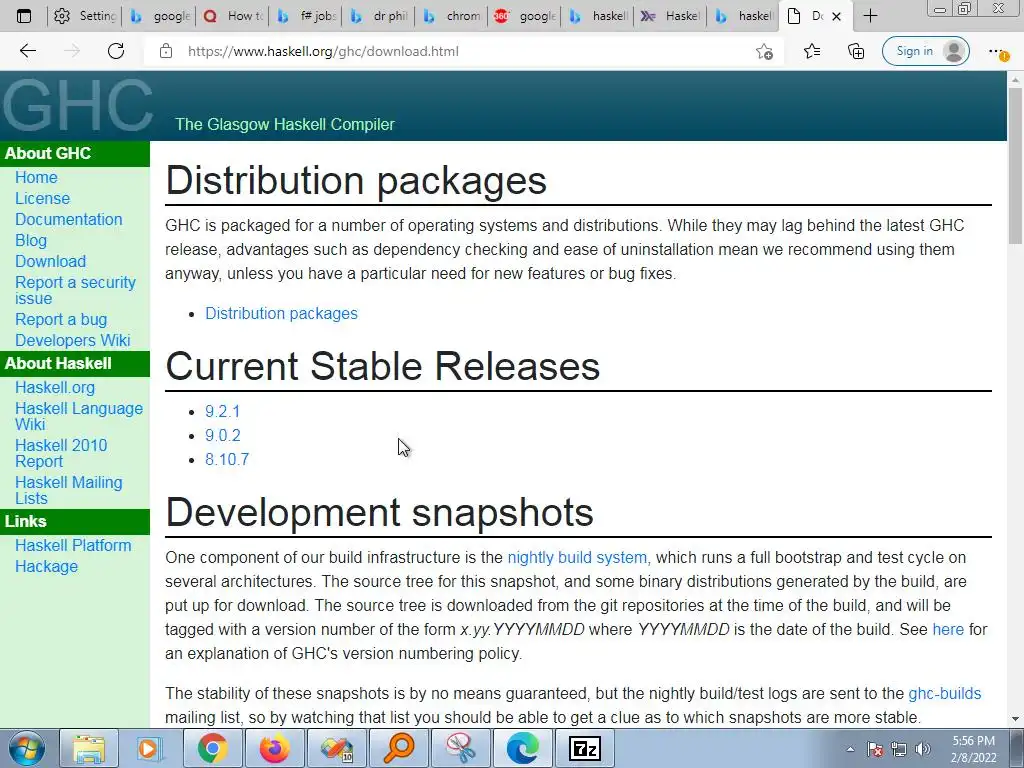Click the 'here' version policy link
Screen dimensions: 1024x768
click(948, 630)
